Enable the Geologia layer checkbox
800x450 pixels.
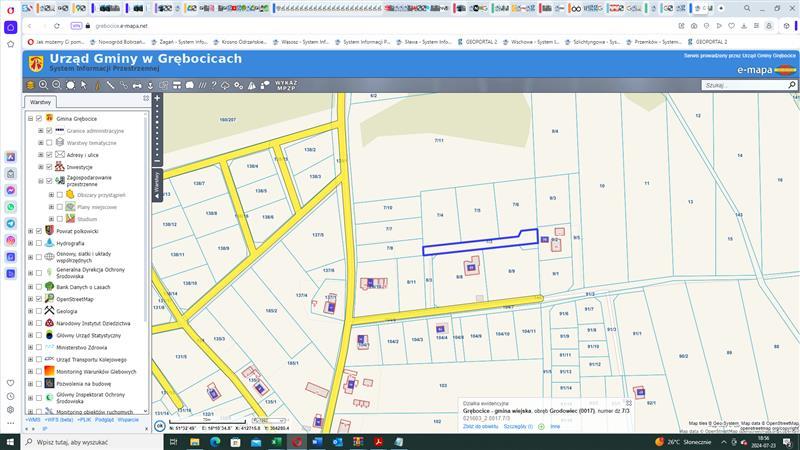coord(39,311)
